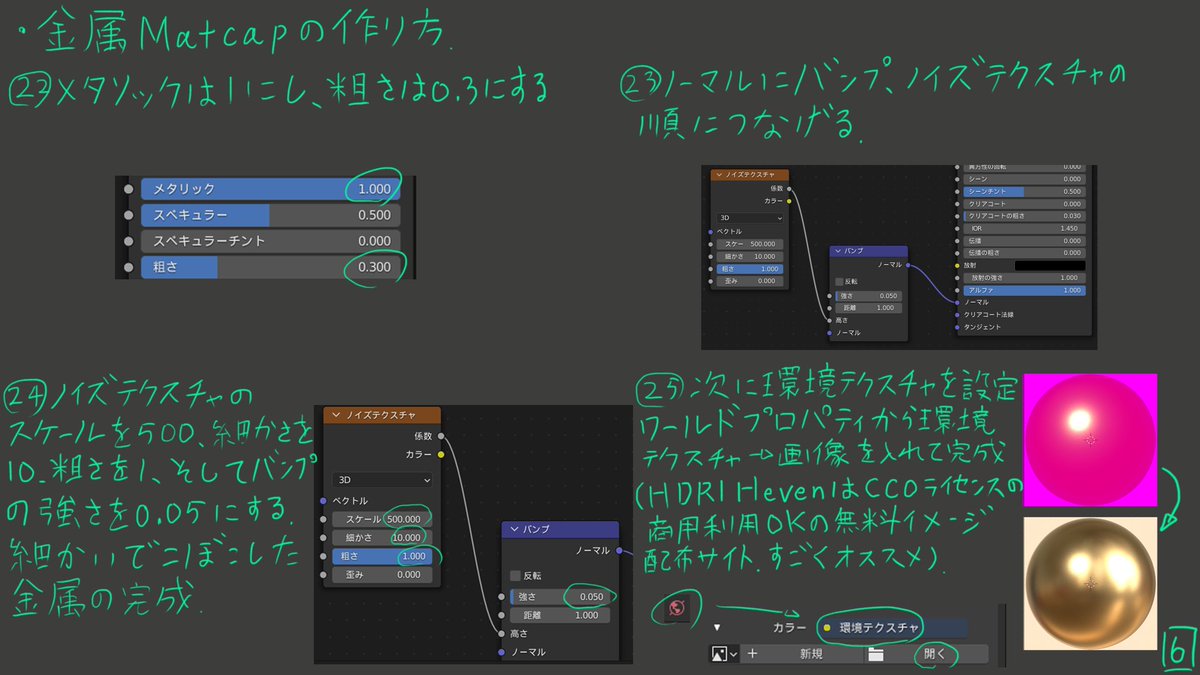The image size is (1200, 675).
Task: Click スケール 500.000 field in small upper noise node
Action: coord(750,244)
